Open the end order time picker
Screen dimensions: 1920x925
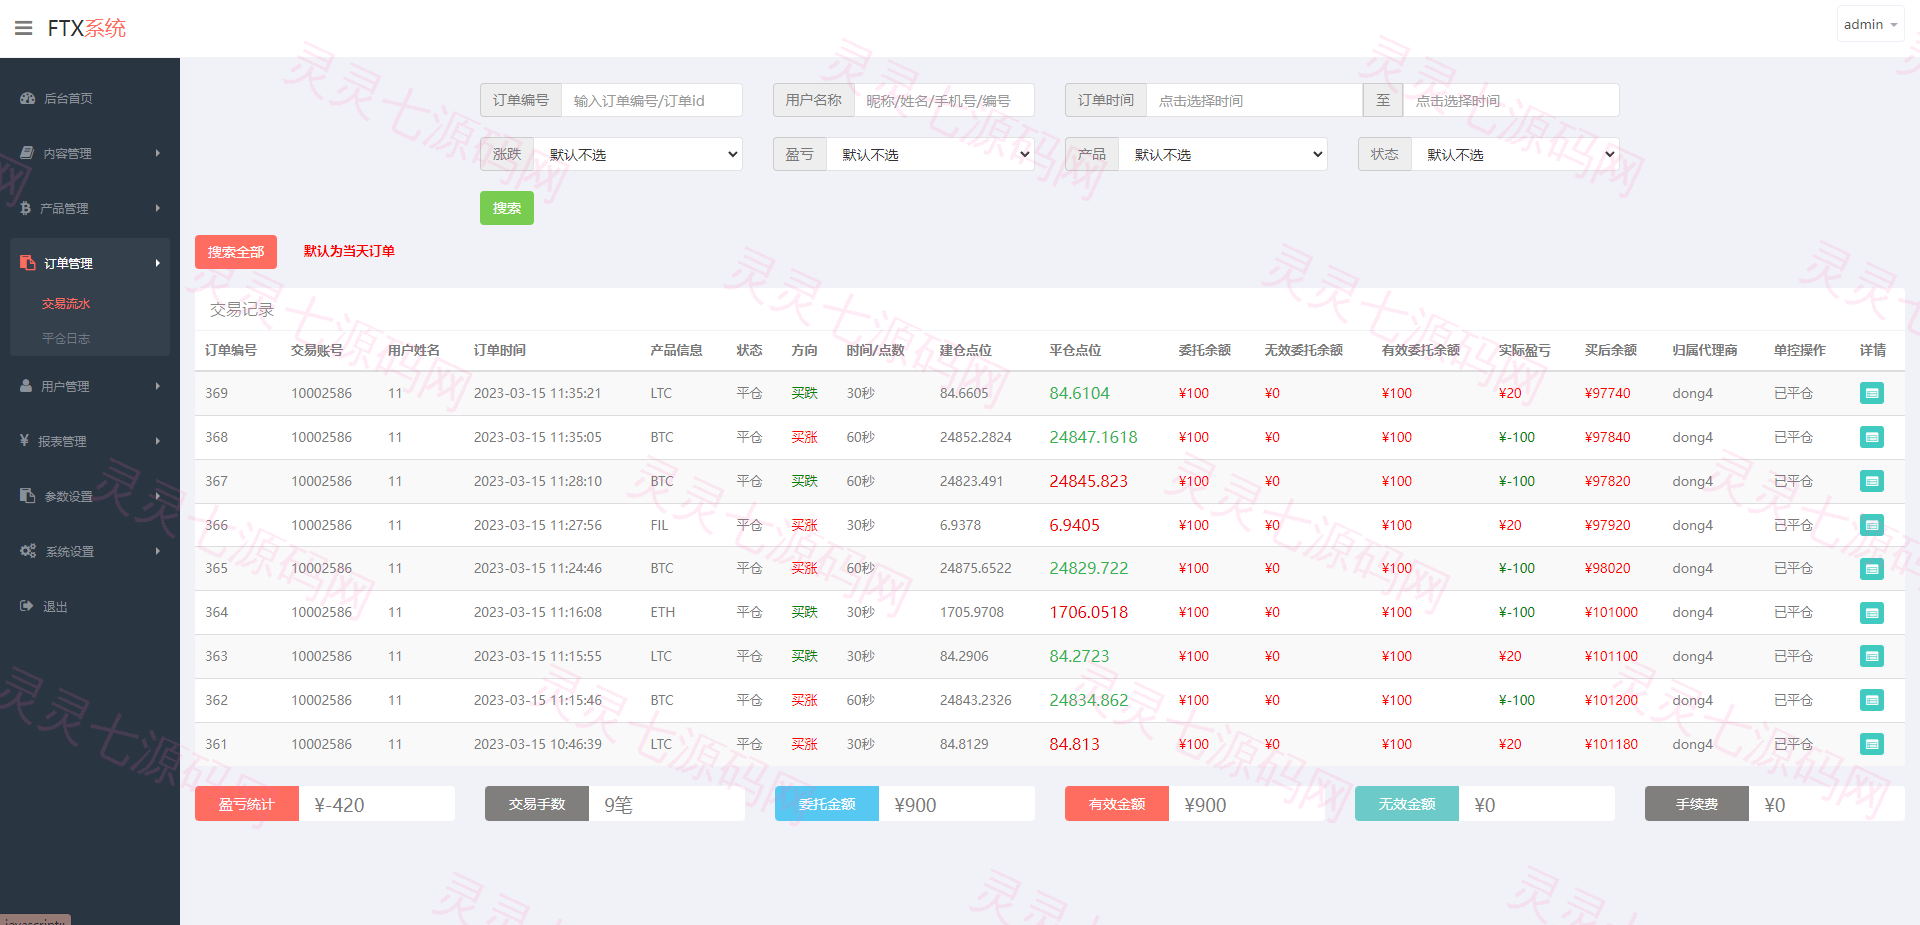coord(1511,100)
